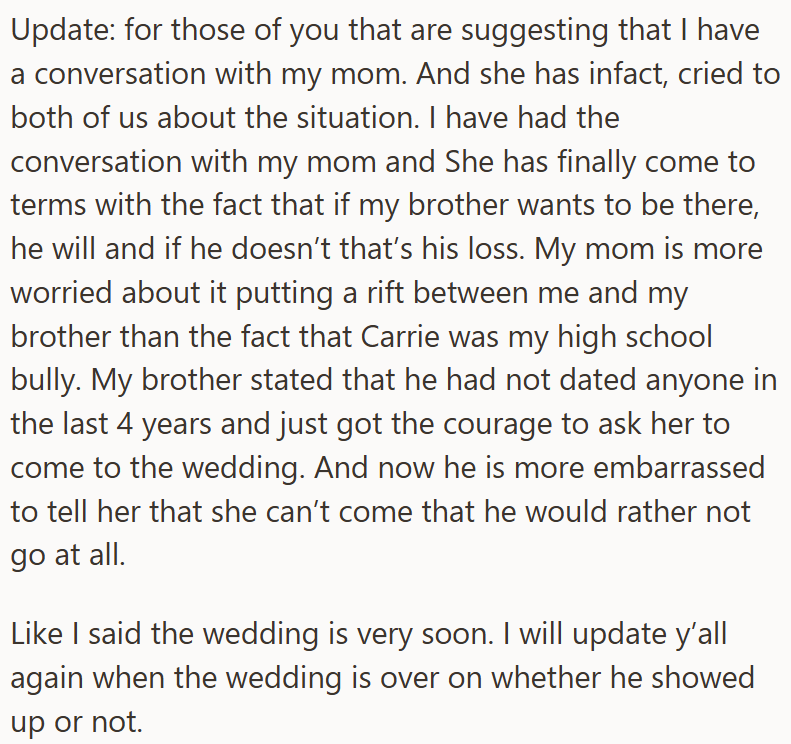
Task: Click the word "bully." starting a line
Action: 46,380
